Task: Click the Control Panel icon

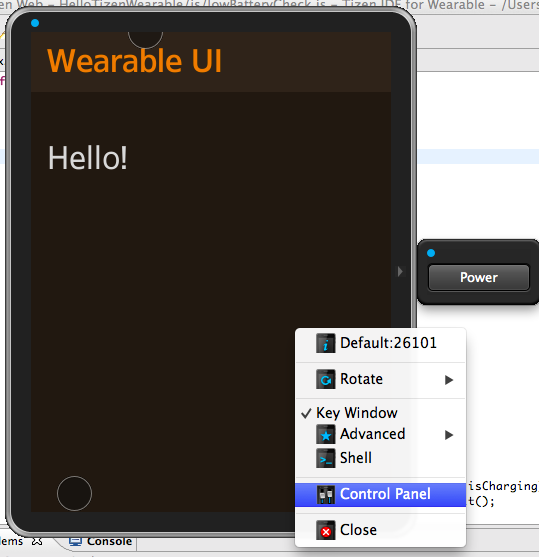Action: click(x=325, y=494)
